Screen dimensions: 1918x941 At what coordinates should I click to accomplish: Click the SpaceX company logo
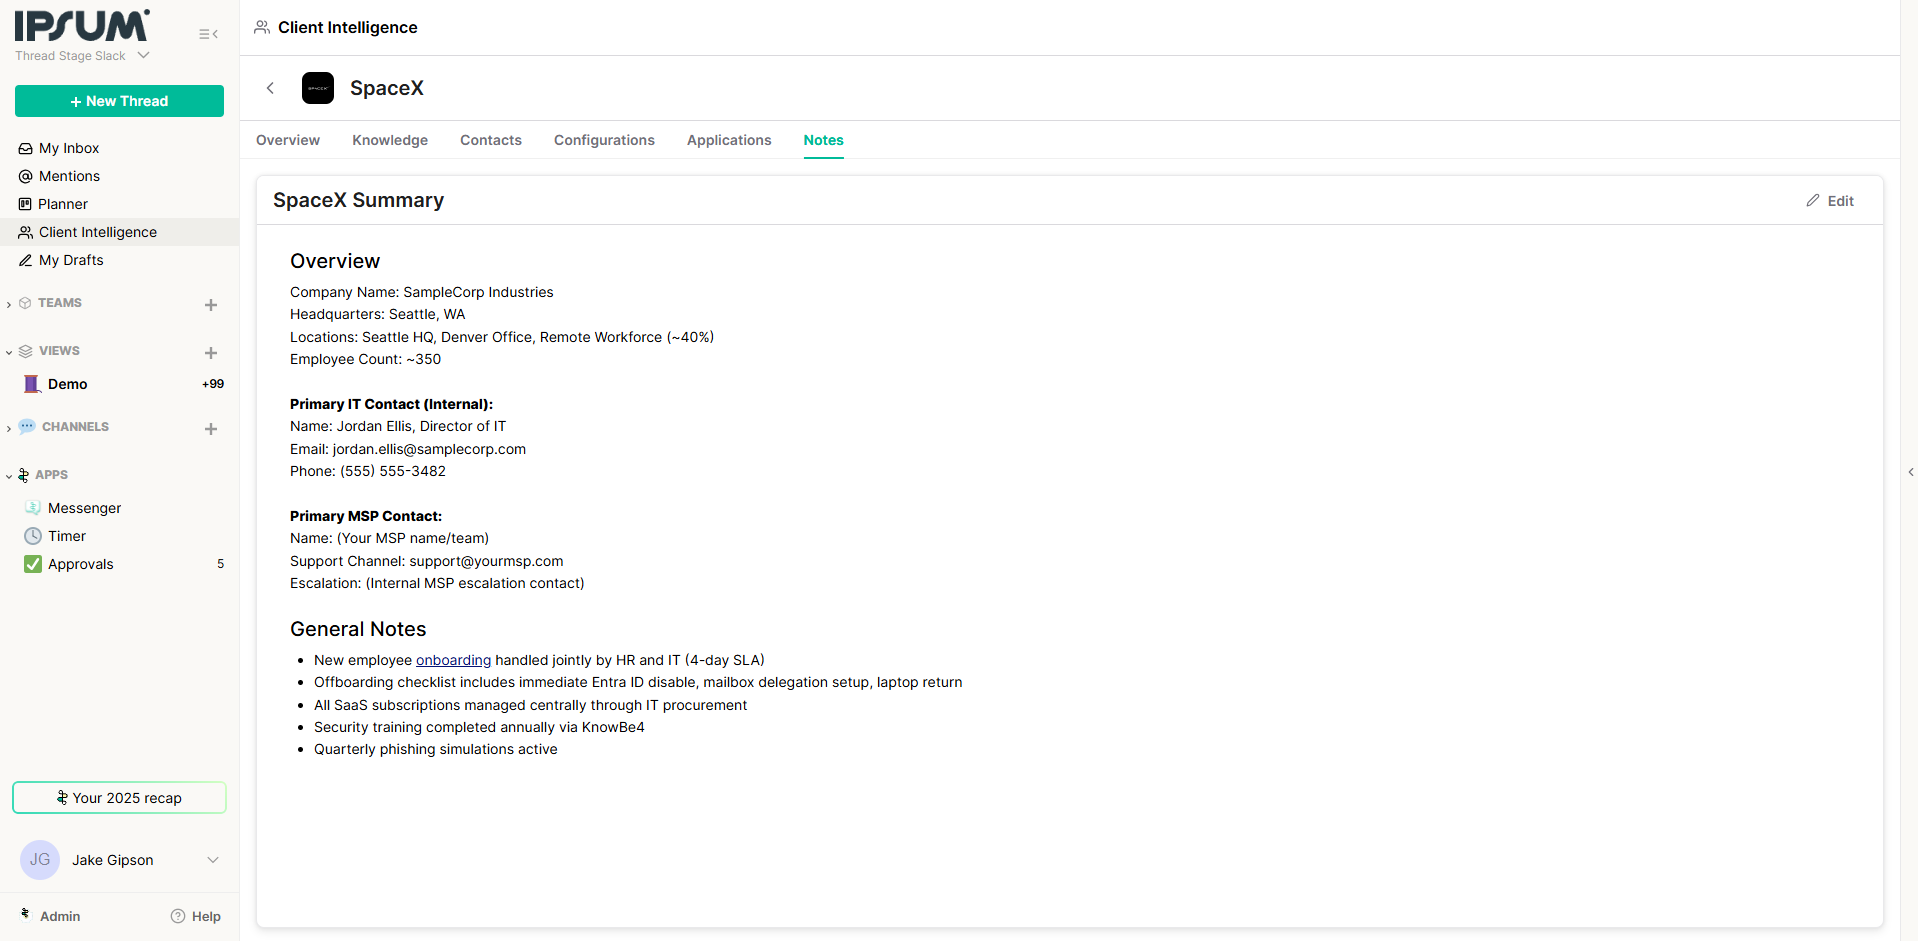click(318, 88)
